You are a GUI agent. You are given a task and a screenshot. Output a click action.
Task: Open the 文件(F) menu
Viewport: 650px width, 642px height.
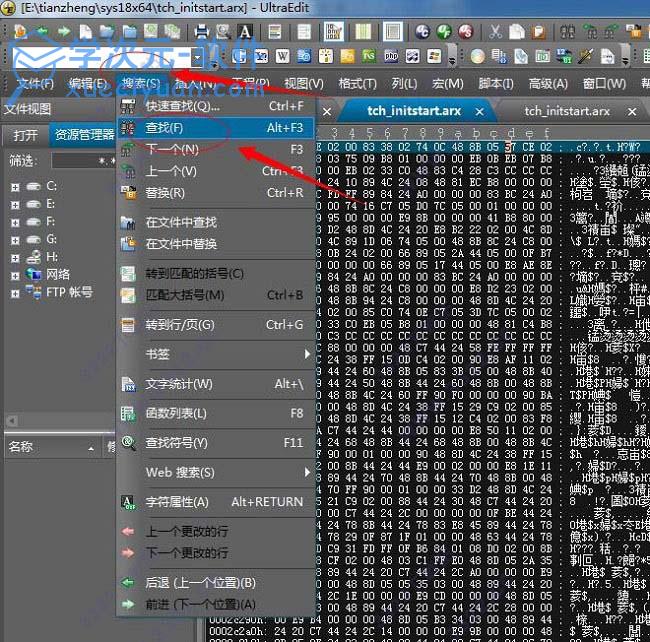[x=36, y=84]
